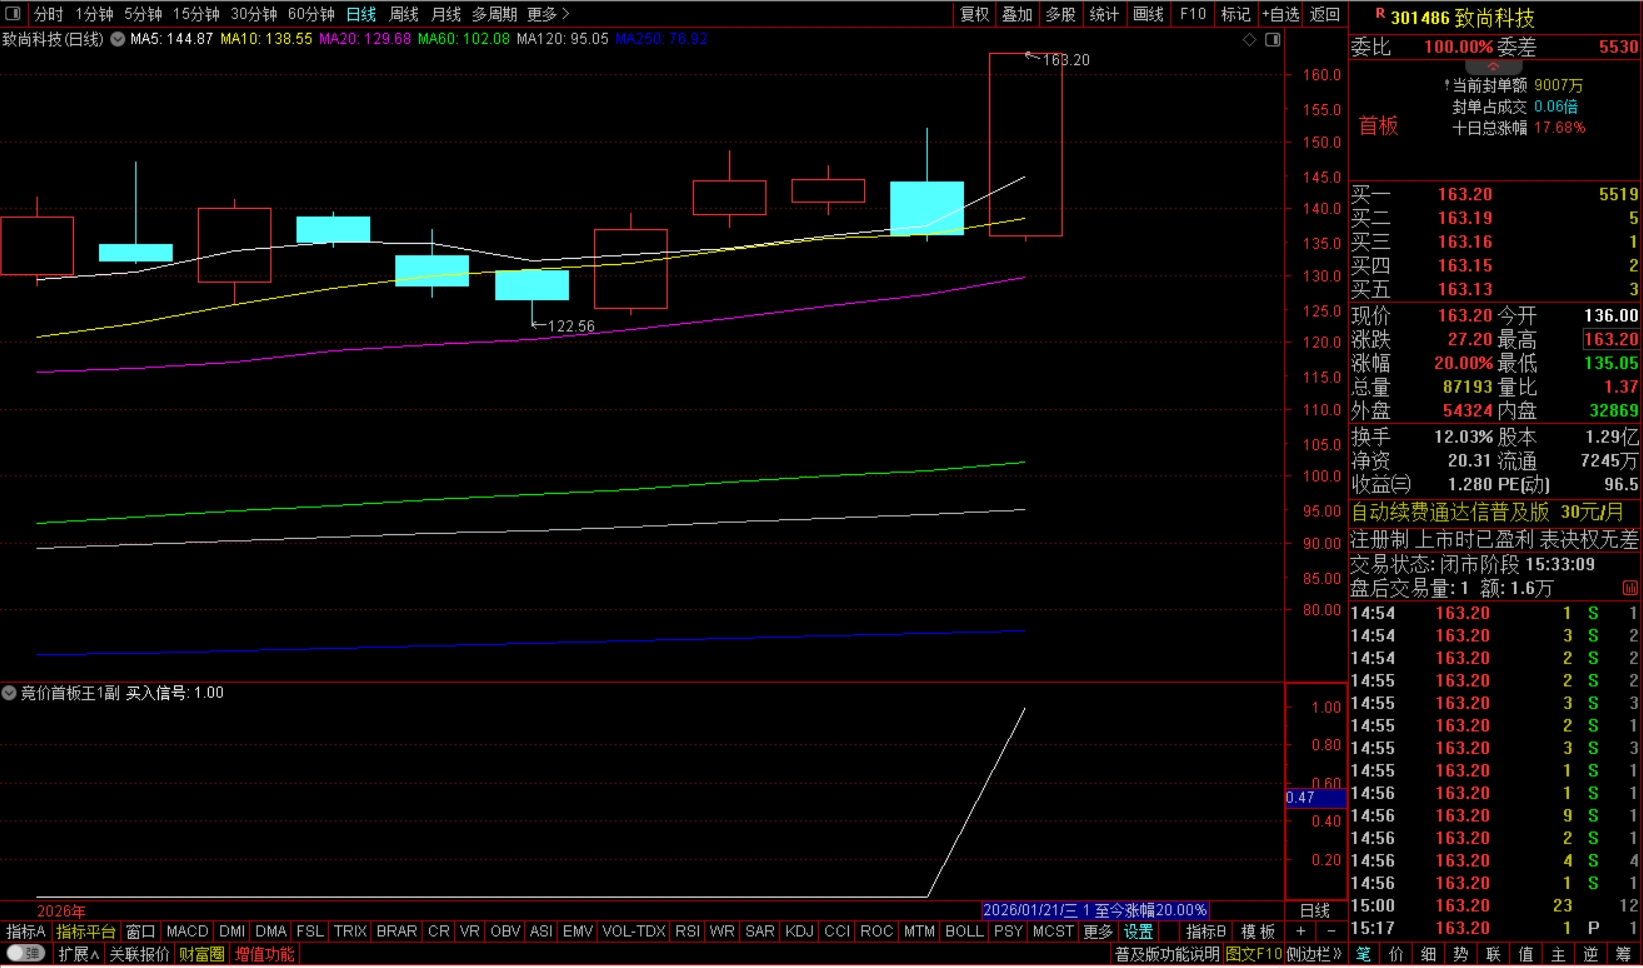The width and height of the screenshot is (1643, 968).
Task: Toggle the 弹 switch at bottom-left
Action: click(x=26, y=954)
